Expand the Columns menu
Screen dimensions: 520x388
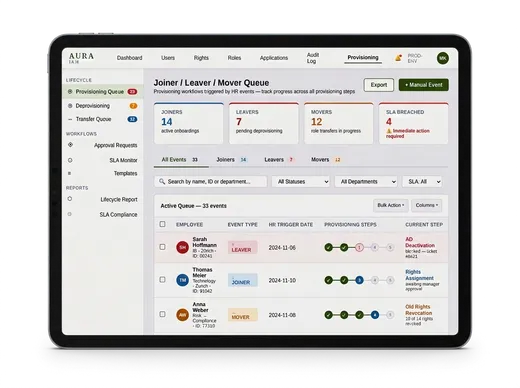click(427, 205)
